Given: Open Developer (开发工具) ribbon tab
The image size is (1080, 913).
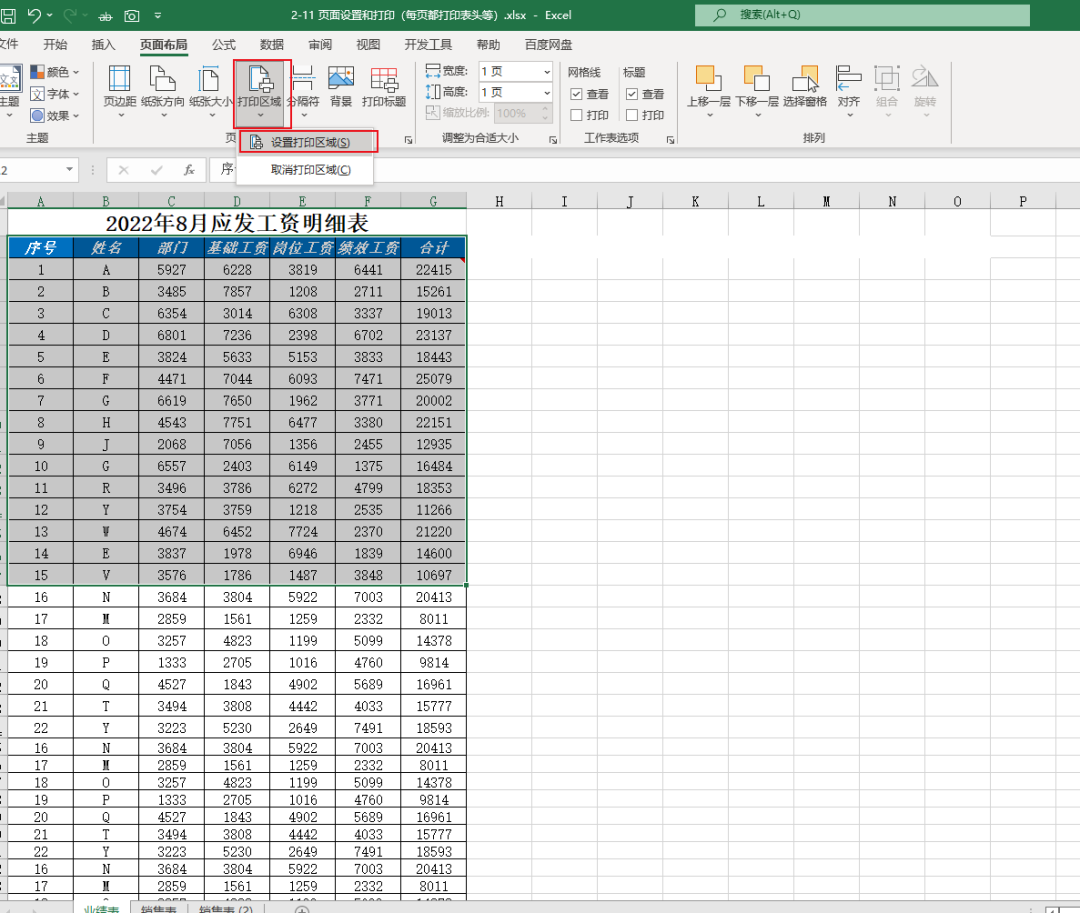Looking at the screenshot, I should coord(428,45).
